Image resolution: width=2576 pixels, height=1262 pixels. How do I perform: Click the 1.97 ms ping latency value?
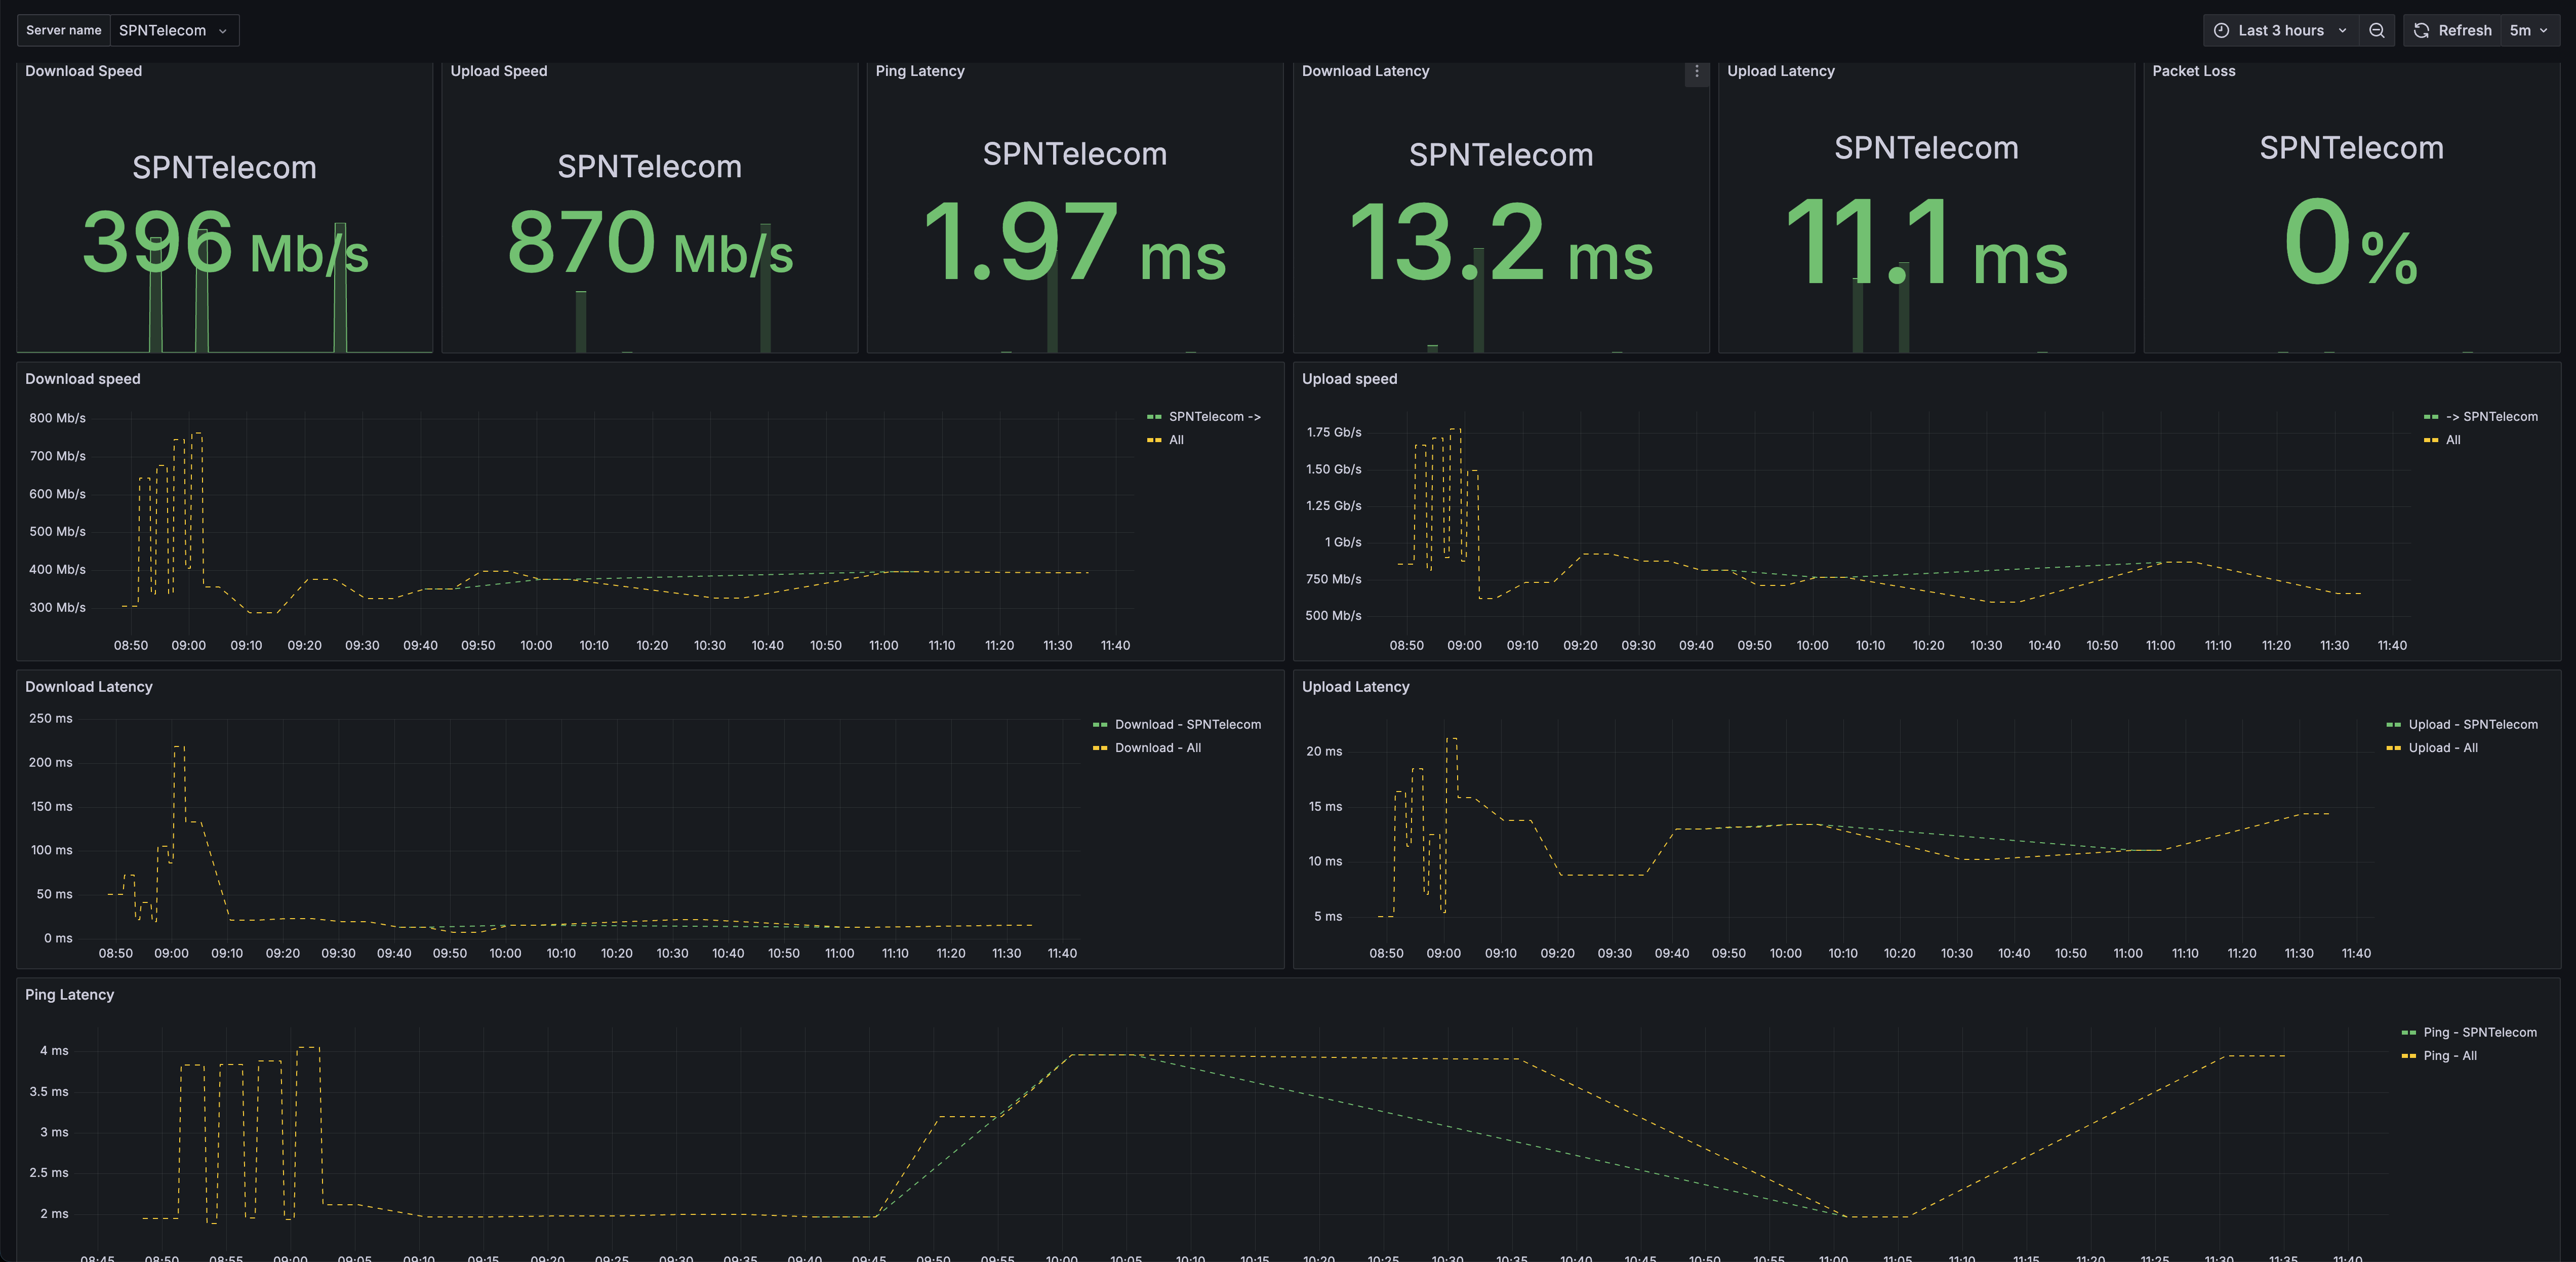[x=1074, y=242]
